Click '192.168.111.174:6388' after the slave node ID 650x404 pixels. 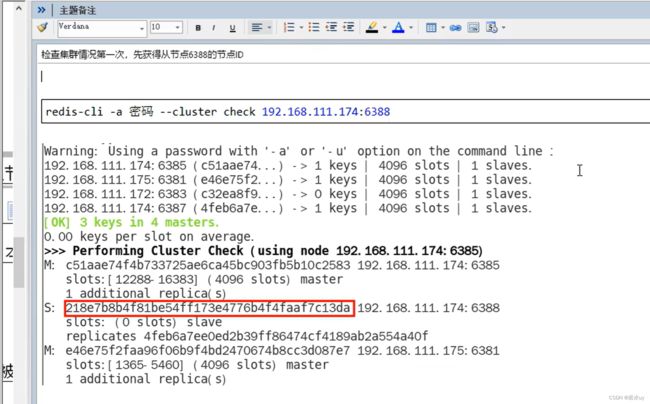click(x=429, y=308)
